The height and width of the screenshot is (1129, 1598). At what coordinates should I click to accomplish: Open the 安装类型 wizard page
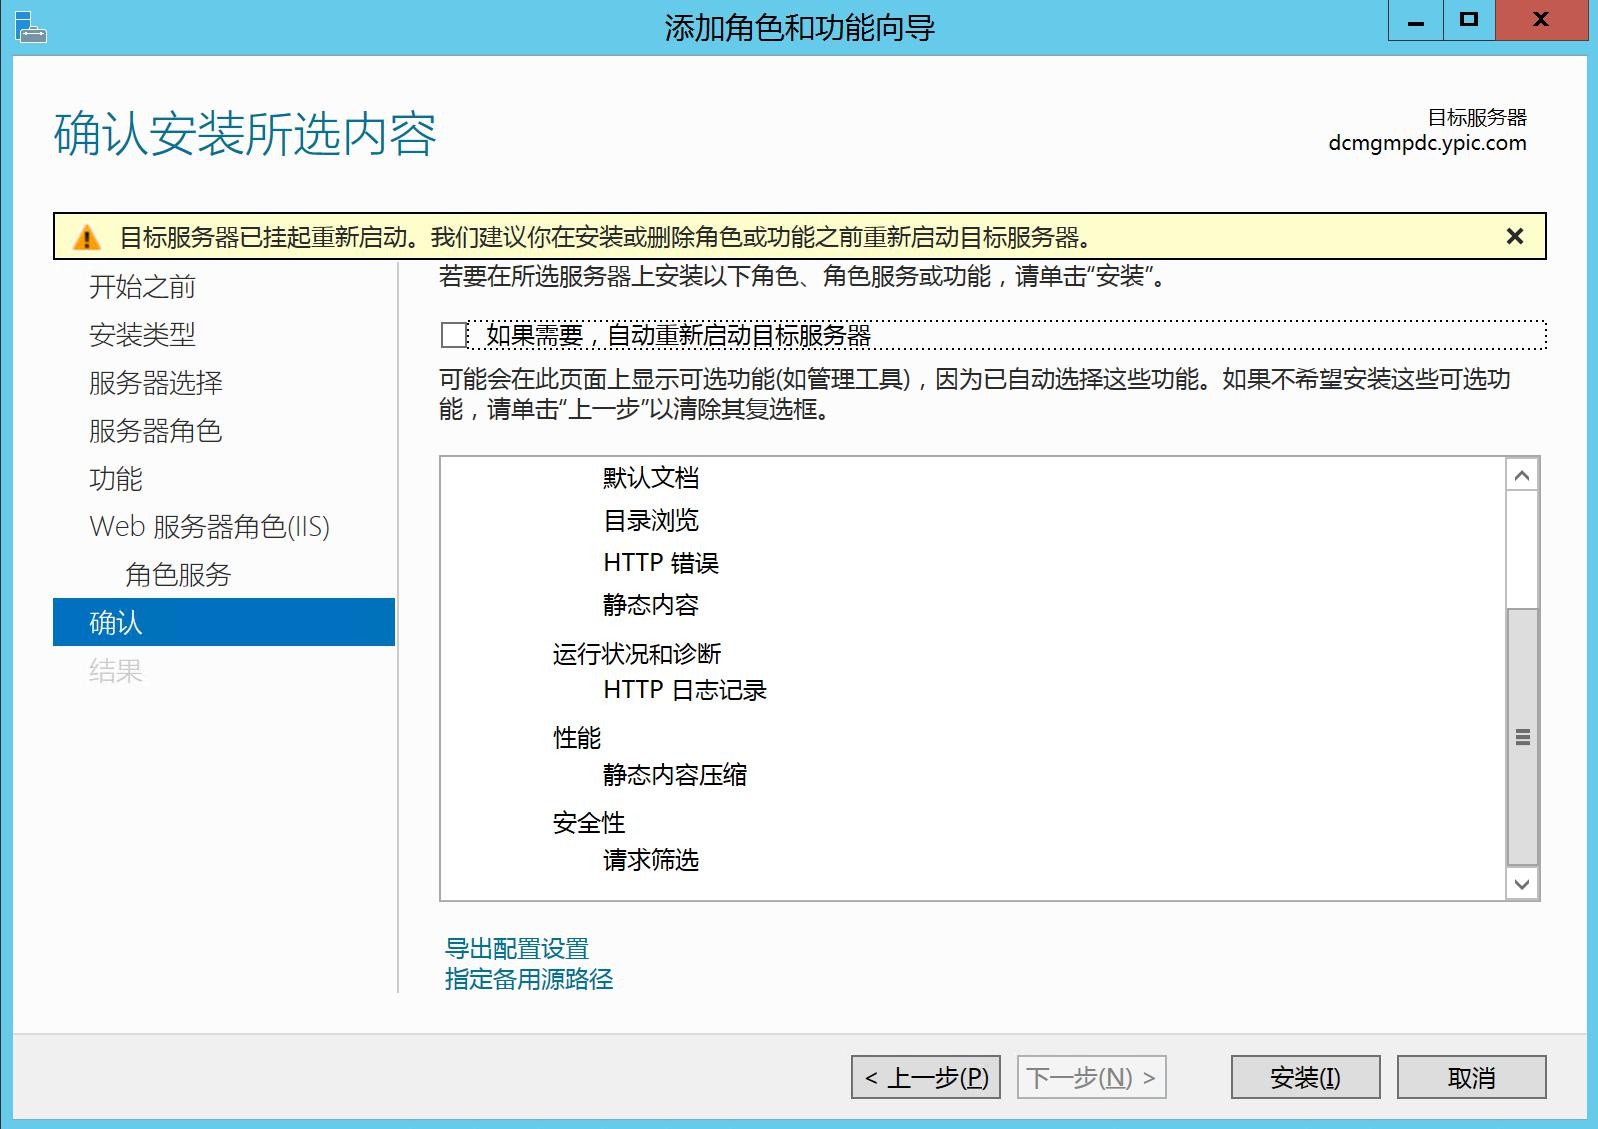(x=142, y=335)
